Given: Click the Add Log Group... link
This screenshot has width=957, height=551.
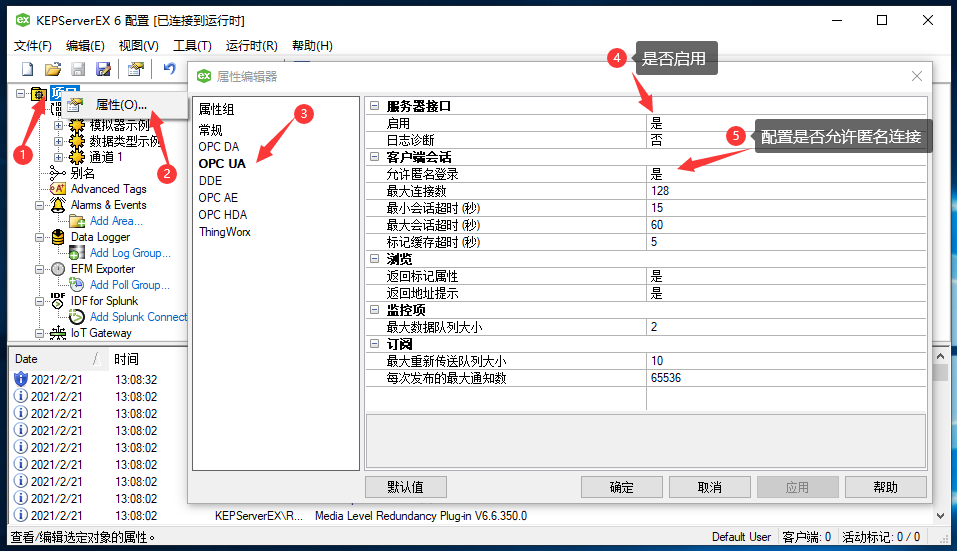Looking at the screenshot, I should click(x=130, y=253).
